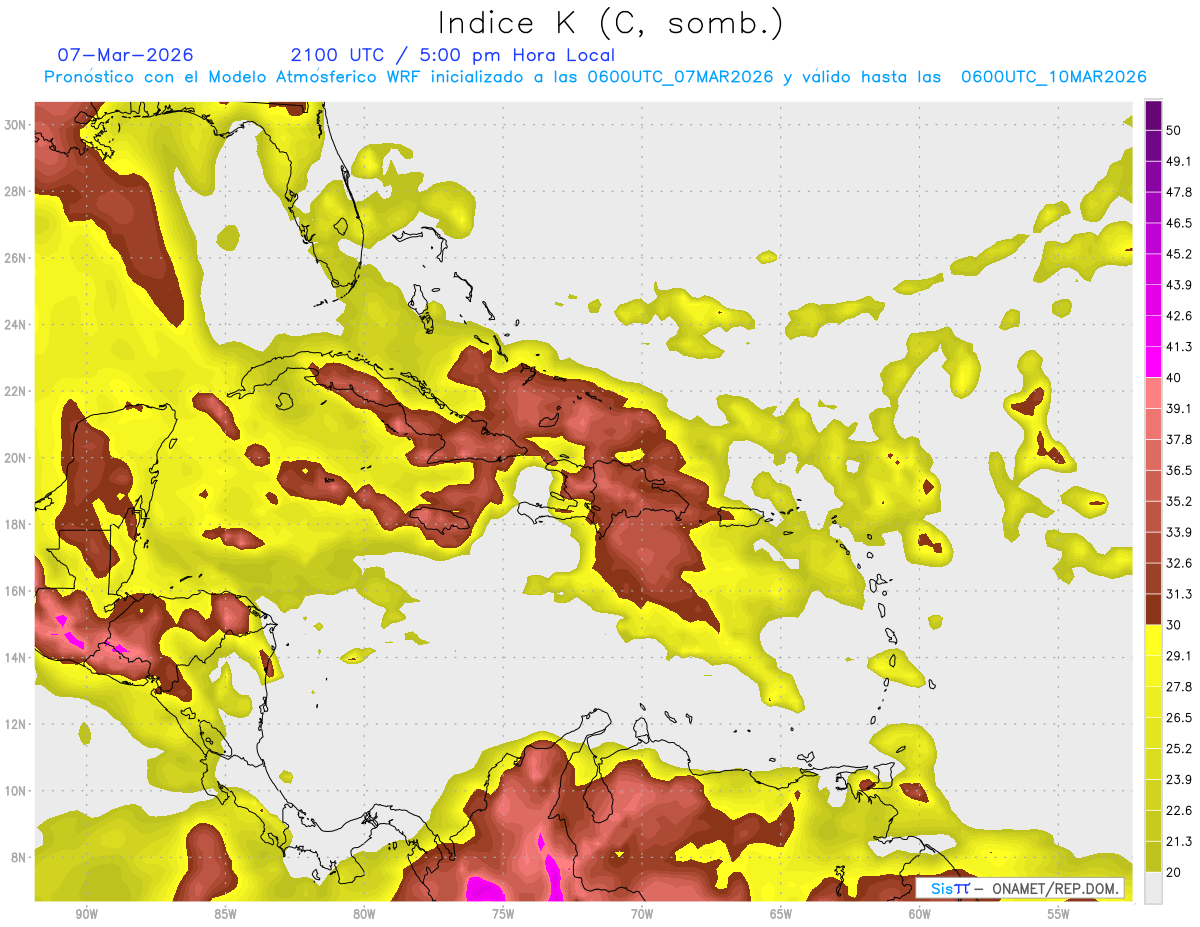Click the '70W' longitude label
This screenshot has height=927, width=1200.
tap(642, 914)
